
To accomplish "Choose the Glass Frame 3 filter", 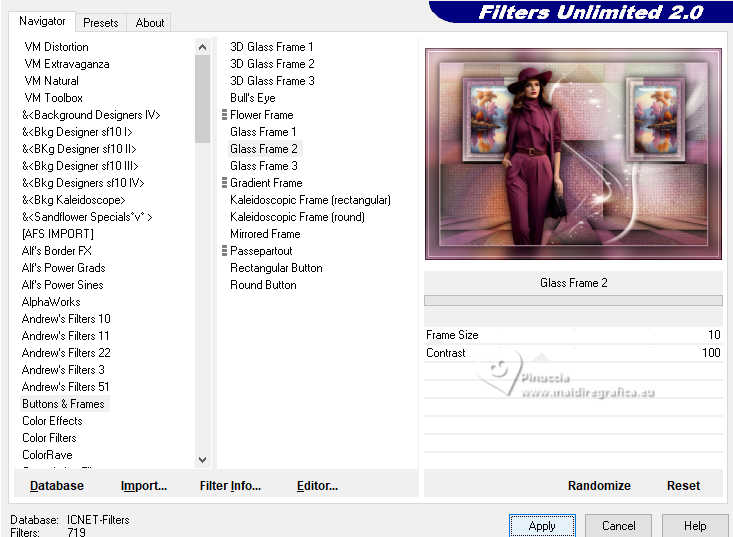I will pos(264,166).
